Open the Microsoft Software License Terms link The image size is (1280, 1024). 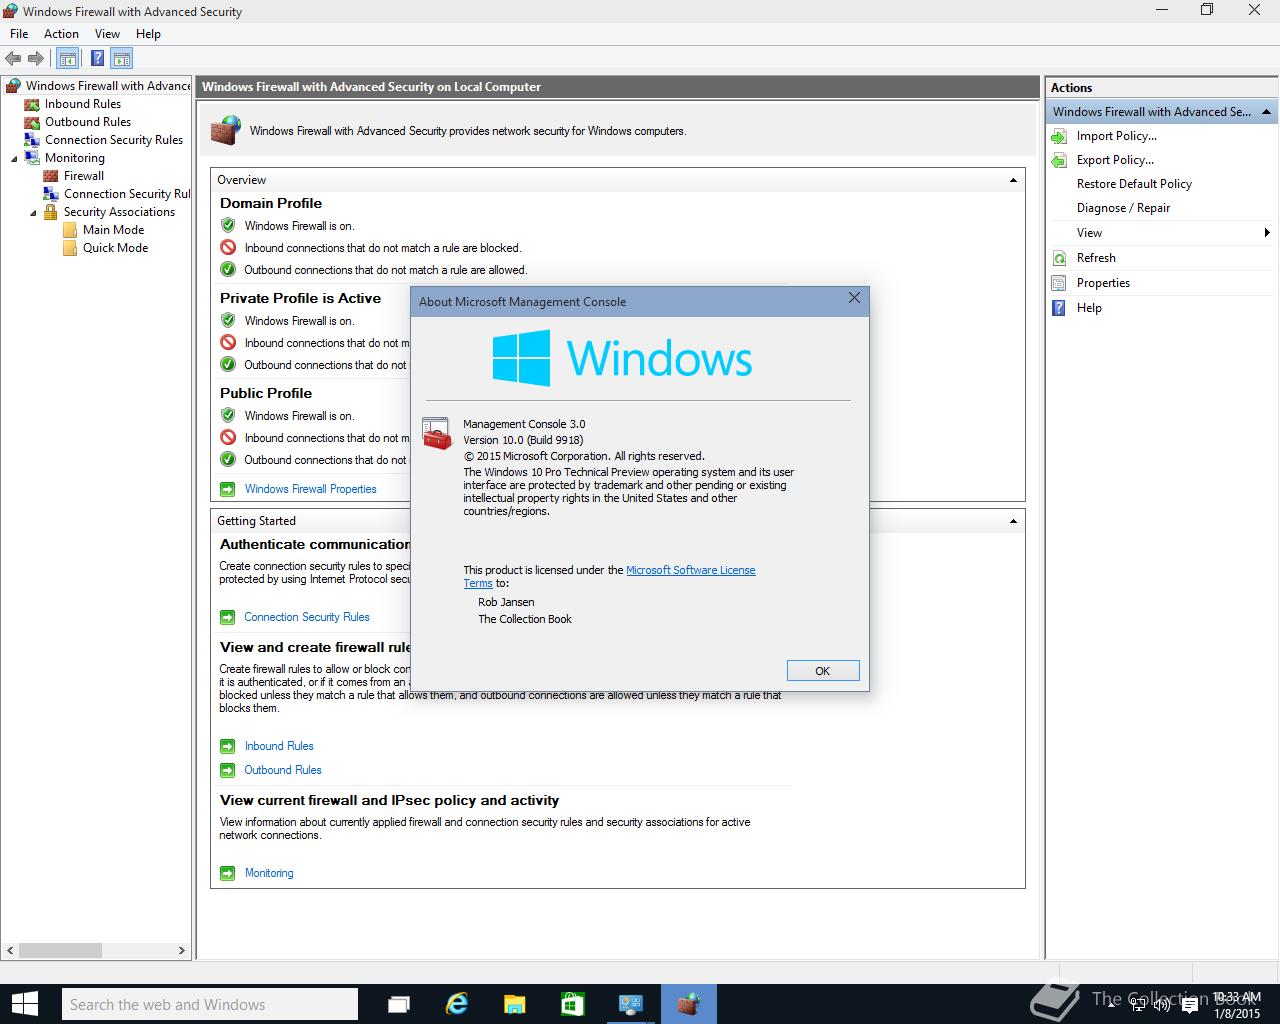(690, 570)
